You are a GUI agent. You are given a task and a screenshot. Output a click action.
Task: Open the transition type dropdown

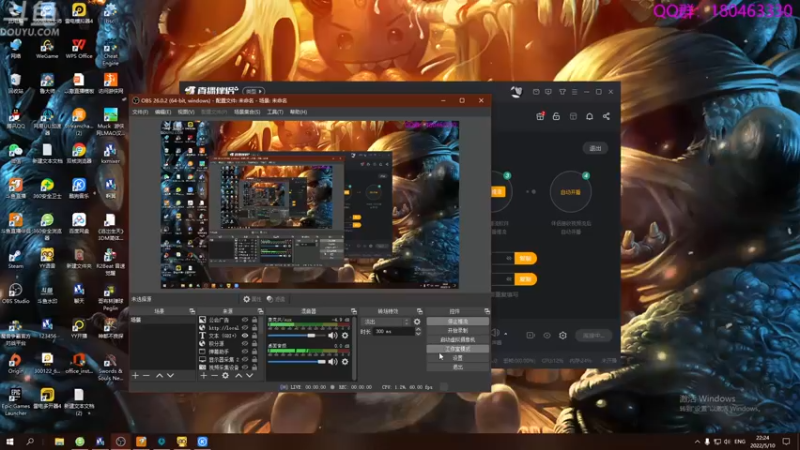[385, 322]
